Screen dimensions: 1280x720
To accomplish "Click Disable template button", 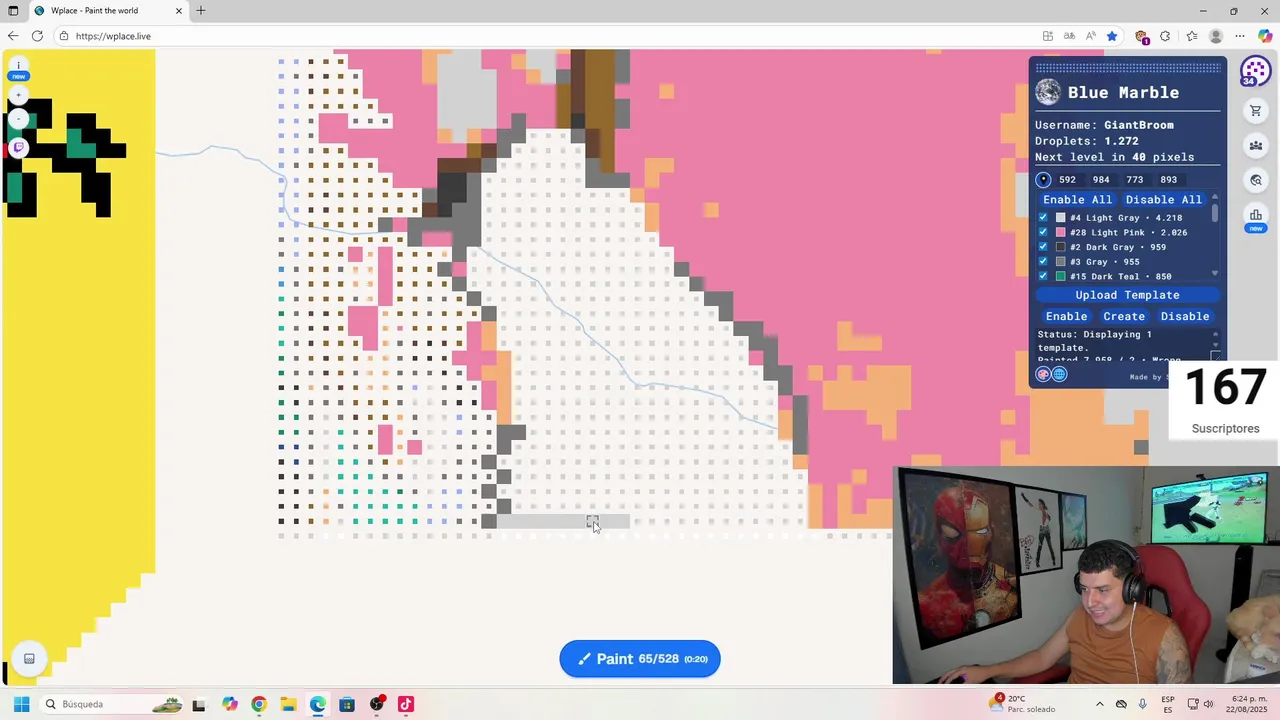I will point(1185,316).
